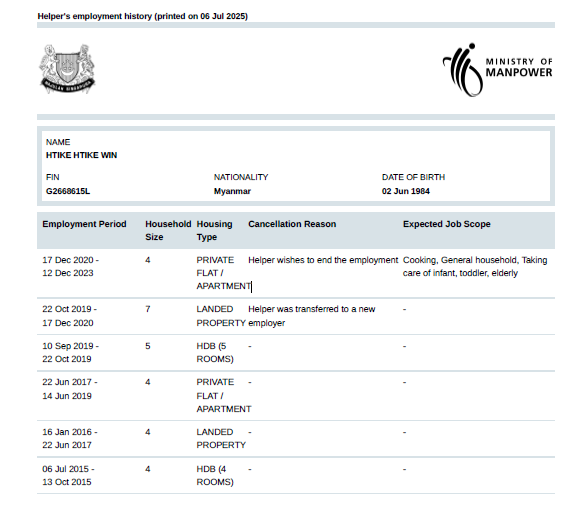Select the helper name HTIKE HTIKE WIN
Screen dimensions: 587x516
click(81, 155)
